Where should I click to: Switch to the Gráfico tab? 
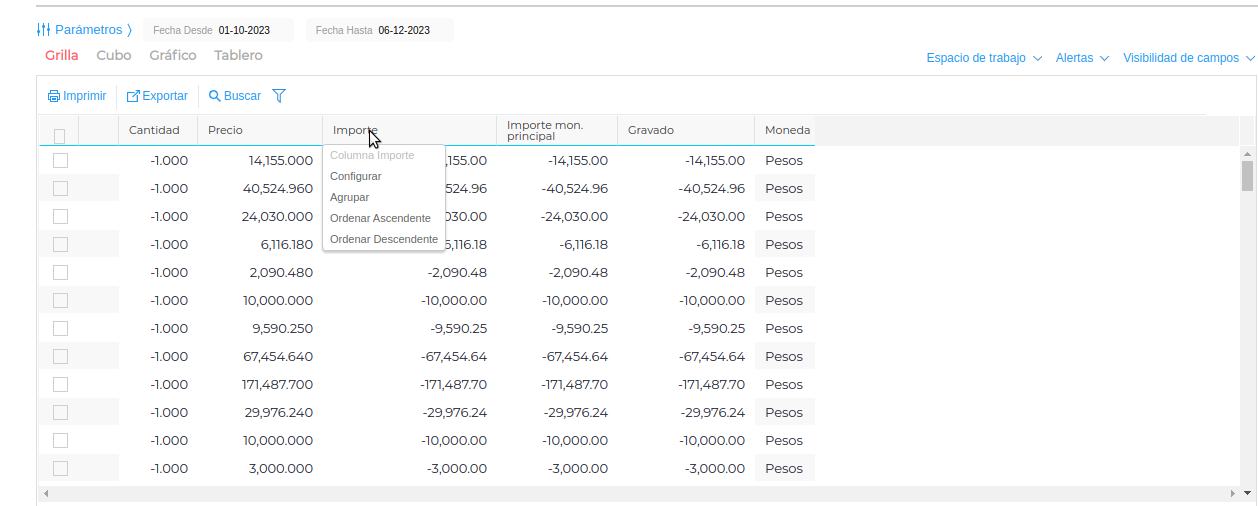pyautogui.click(x=173, y=56)
